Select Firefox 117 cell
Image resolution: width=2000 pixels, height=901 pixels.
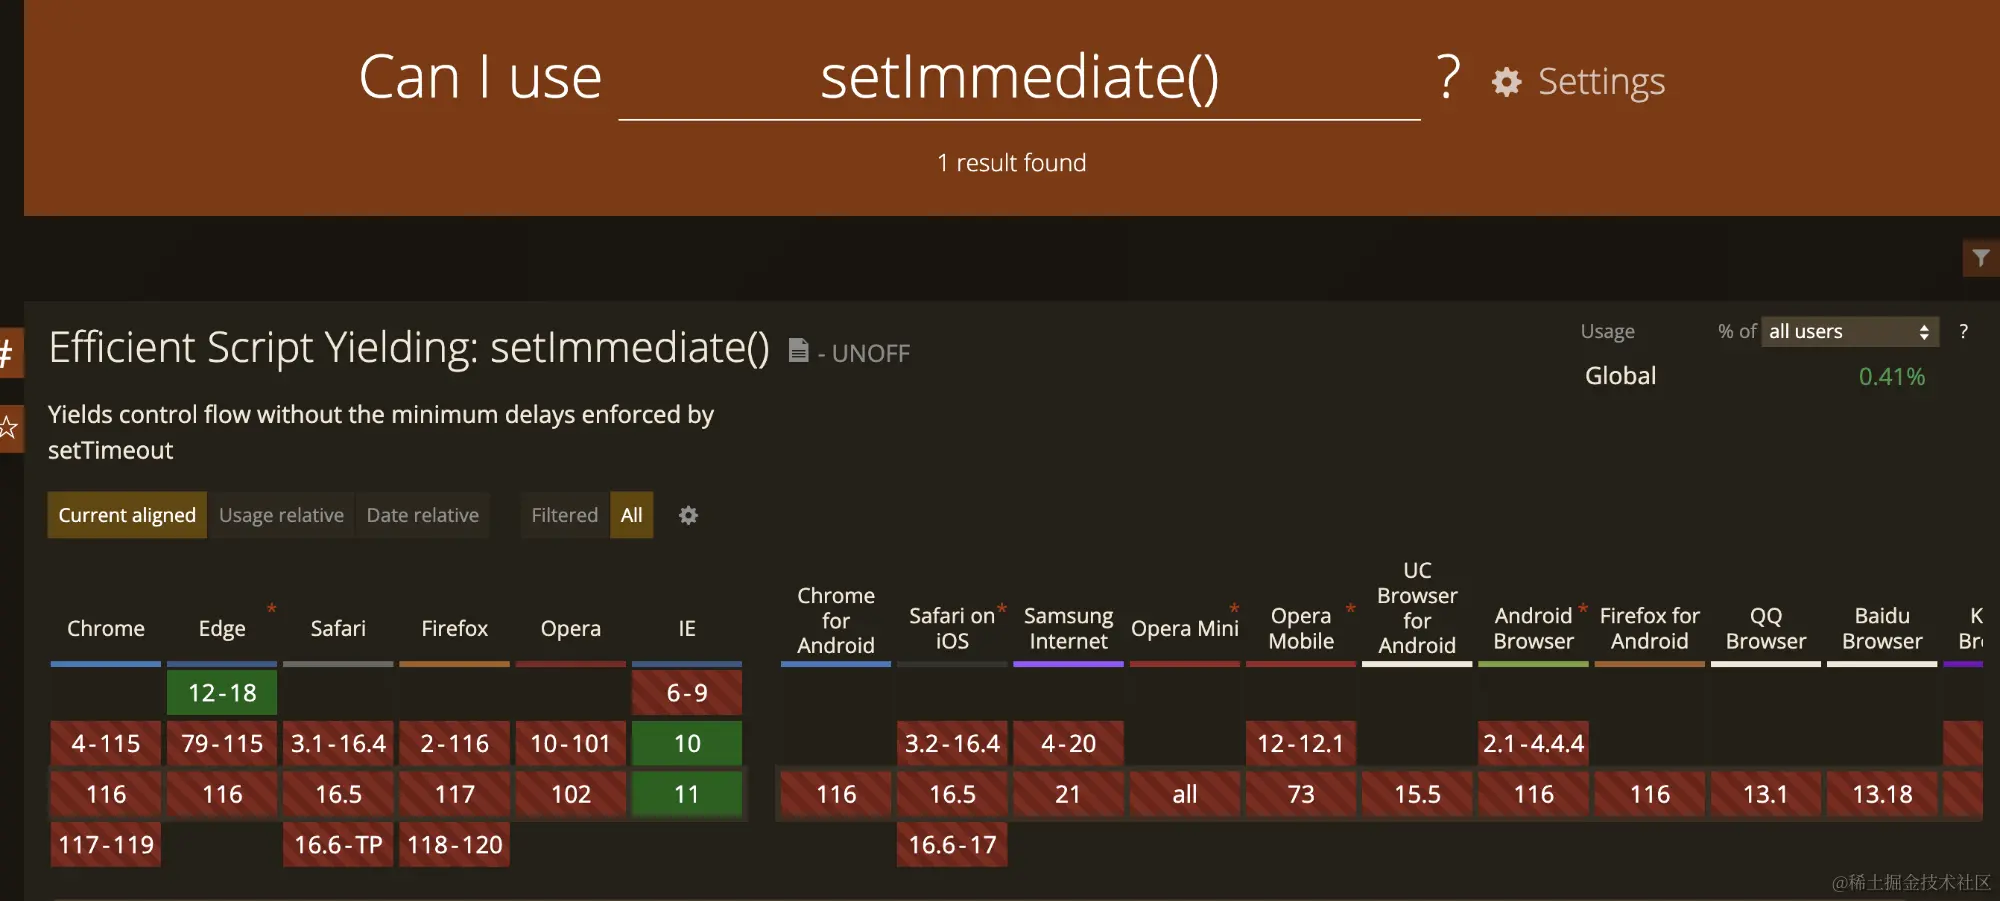pos(454,794)
